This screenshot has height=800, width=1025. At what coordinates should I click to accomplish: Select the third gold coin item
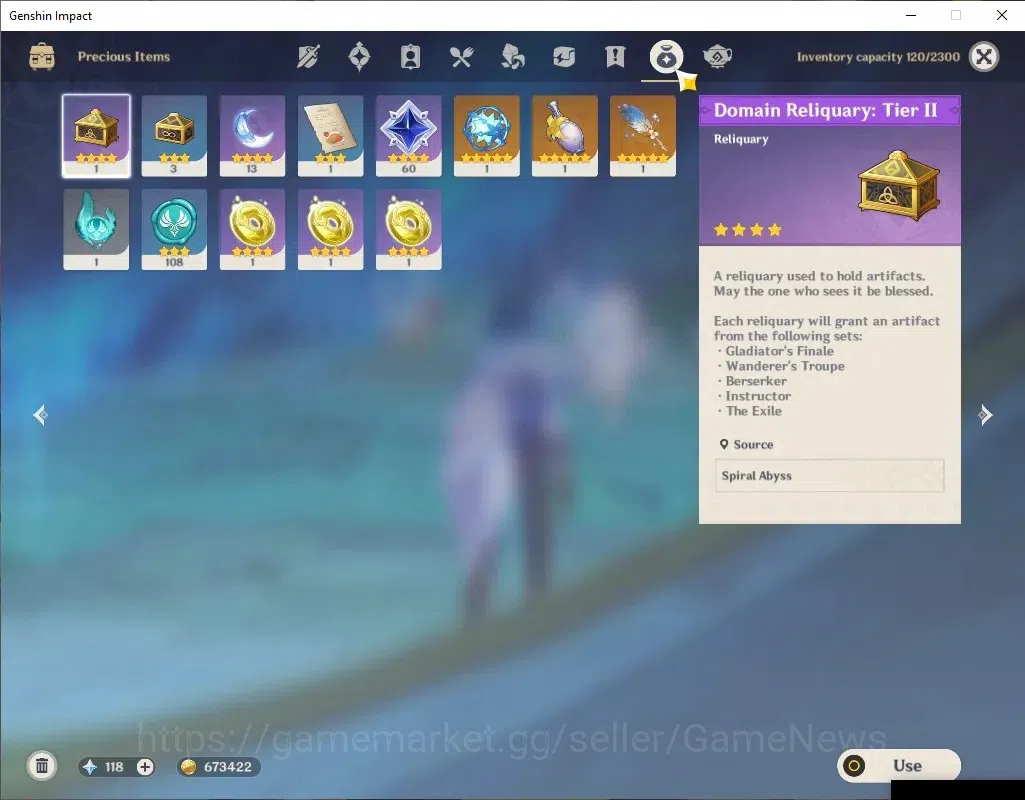pyautogui.click(x=409, y=229)
